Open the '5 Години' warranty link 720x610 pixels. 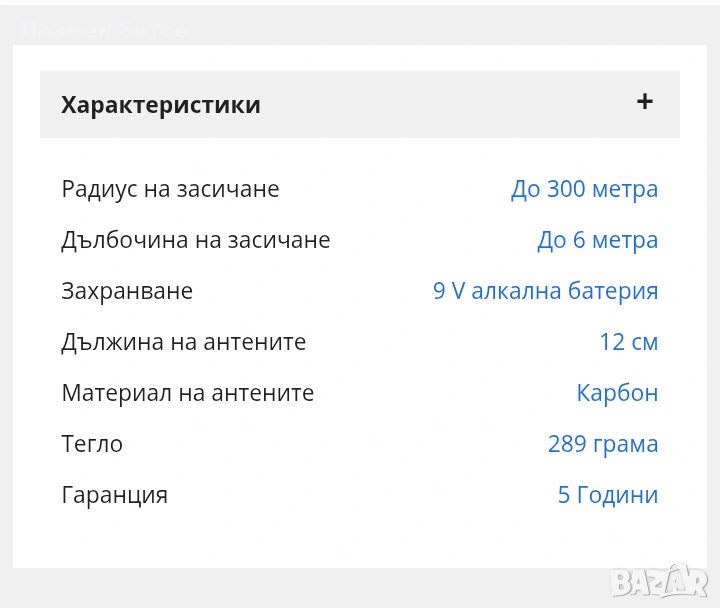(x=607, y=495)
